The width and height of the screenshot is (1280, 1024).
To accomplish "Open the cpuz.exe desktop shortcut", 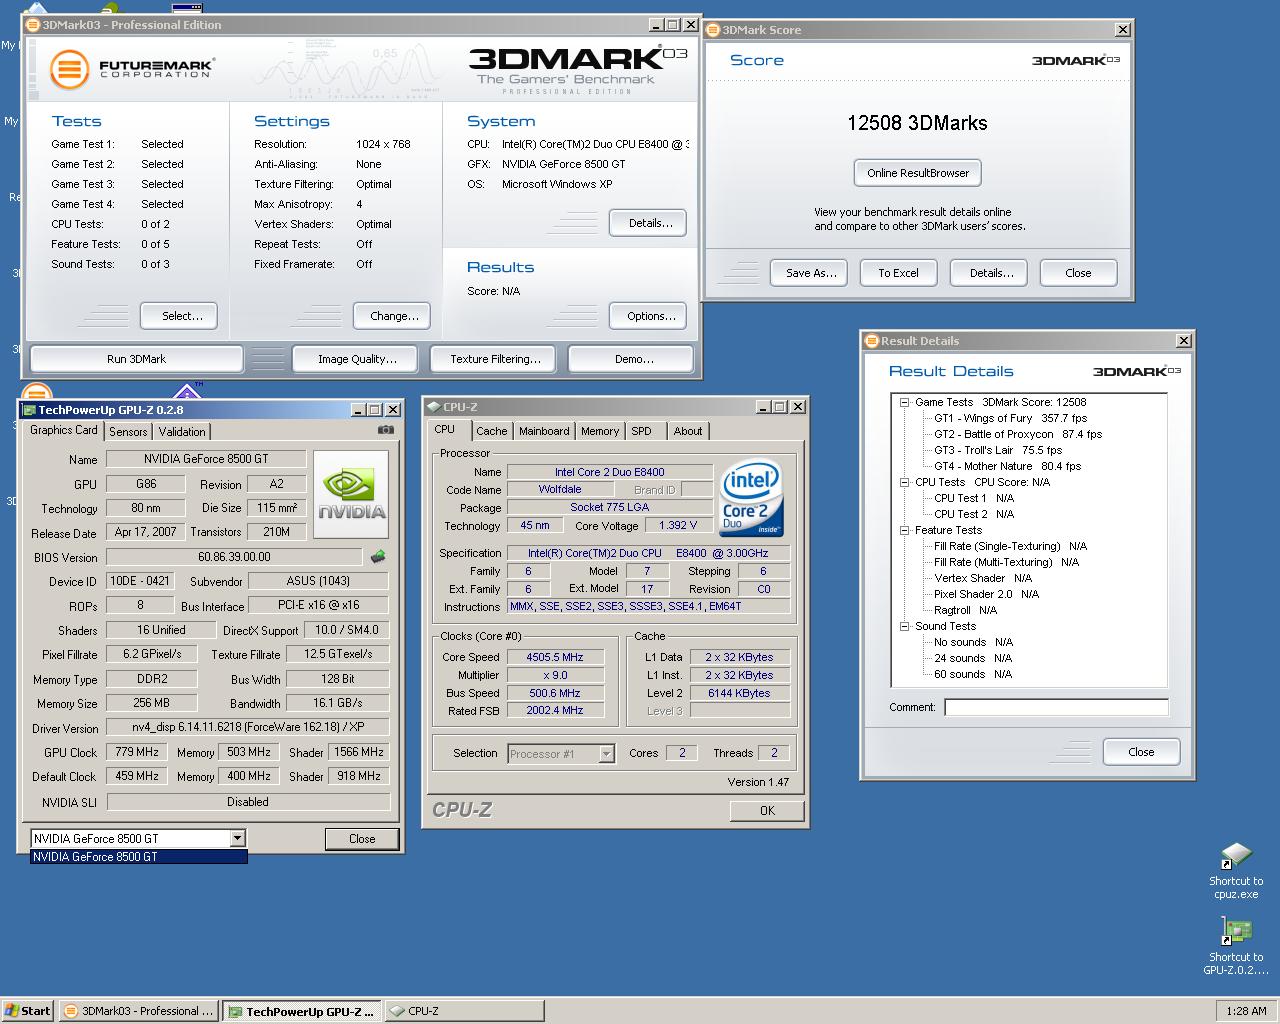I will [1236, 870].
